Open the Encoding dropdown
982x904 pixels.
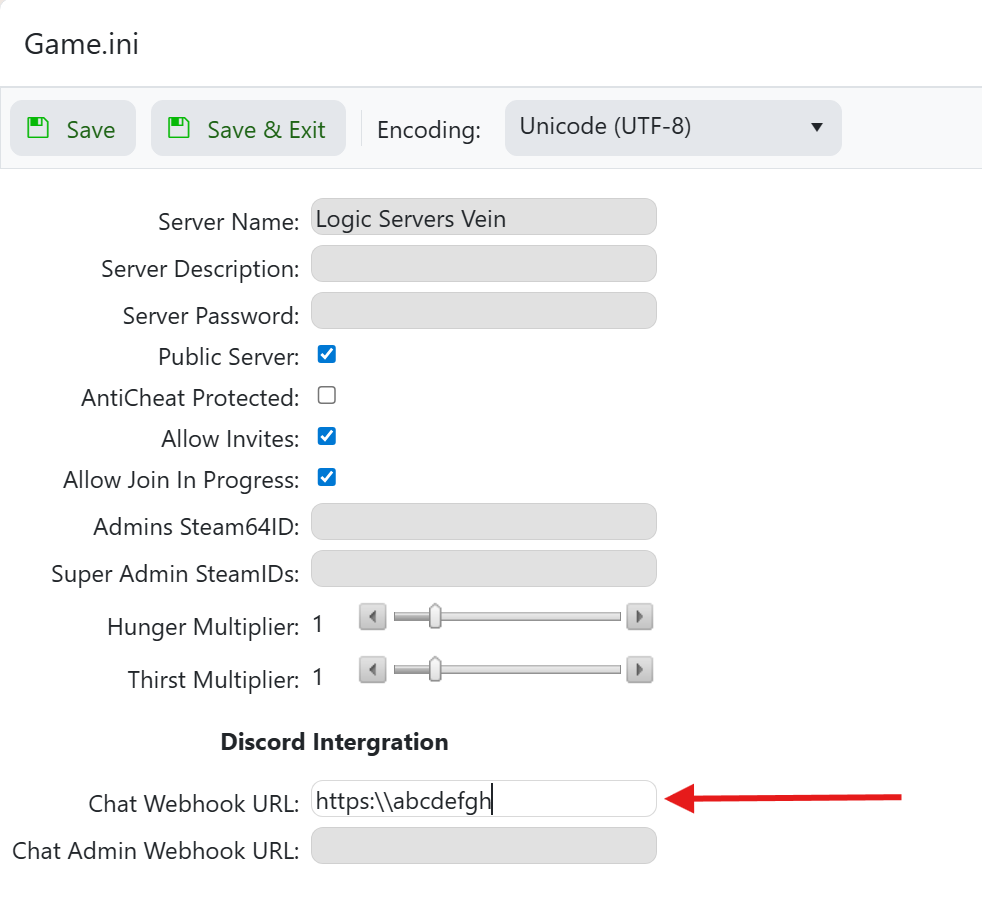pyautogui.click(x=672, y=127)
